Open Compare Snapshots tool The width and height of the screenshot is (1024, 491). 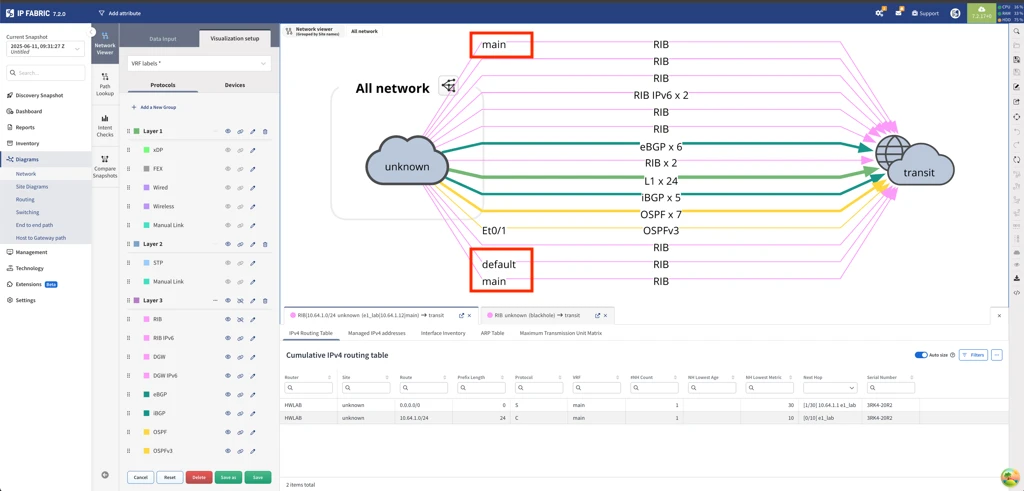(x=105, y=164)
